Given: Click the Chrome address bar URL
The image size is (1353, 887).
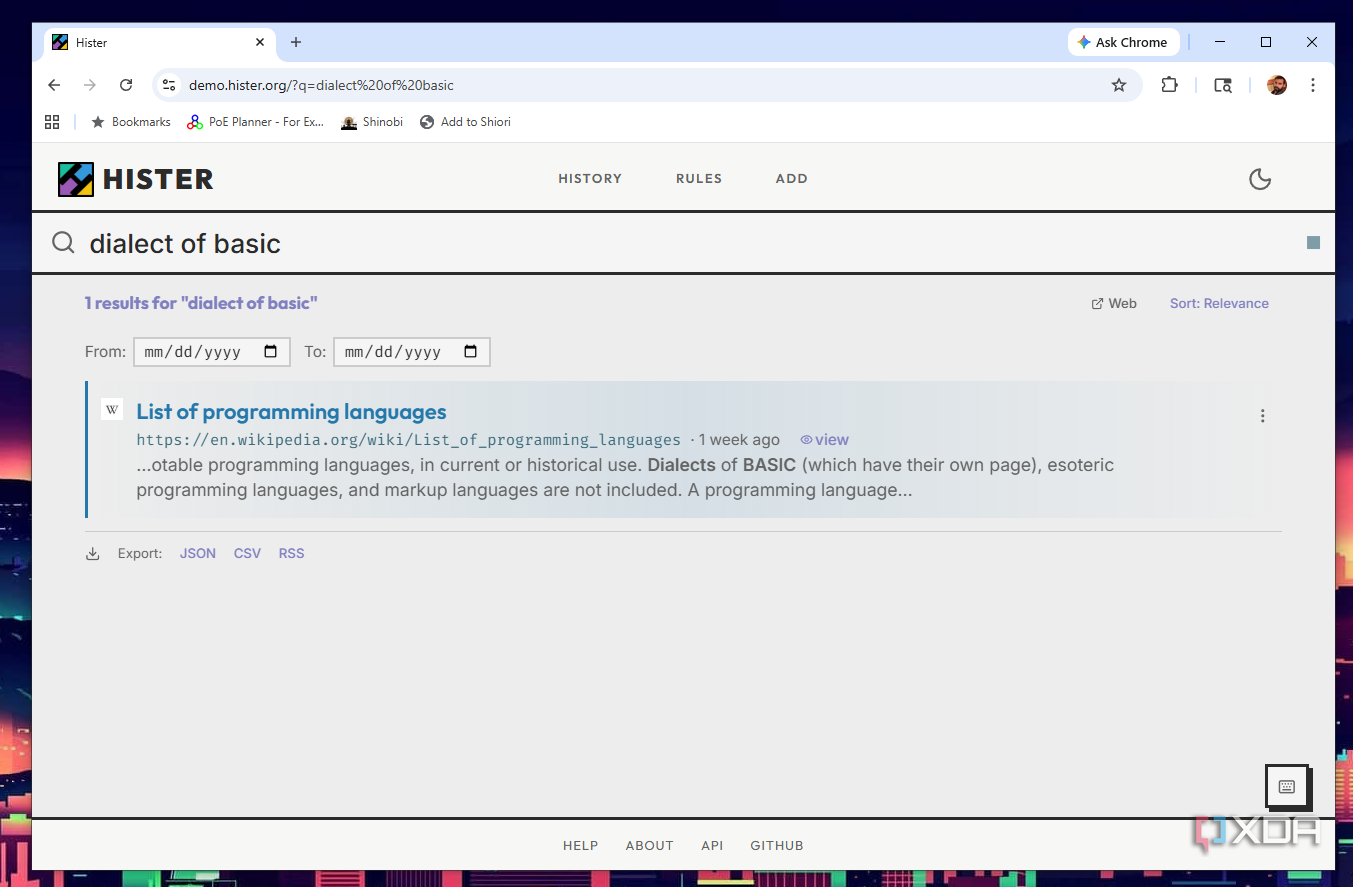Looking at the screenshot, I should click(321, 85).
